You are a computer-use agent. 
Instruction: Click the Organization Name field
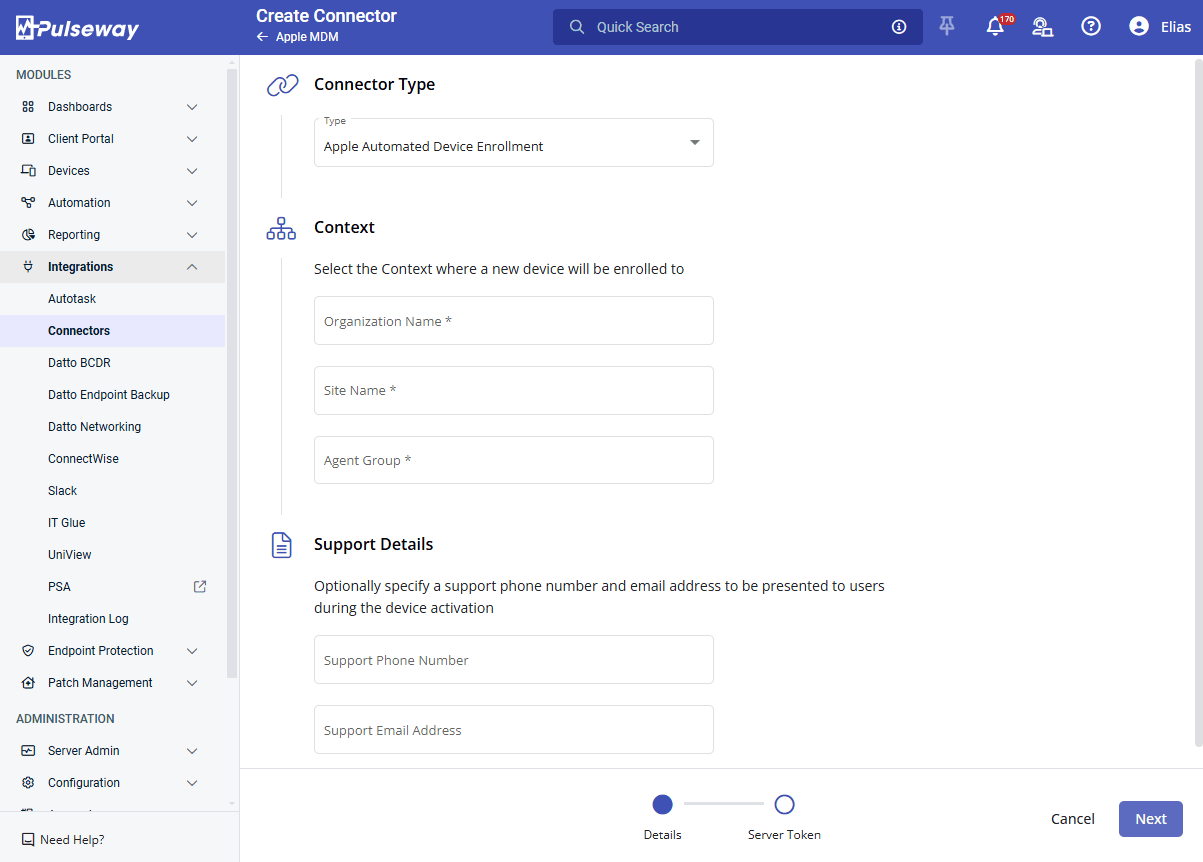[513, 321]
